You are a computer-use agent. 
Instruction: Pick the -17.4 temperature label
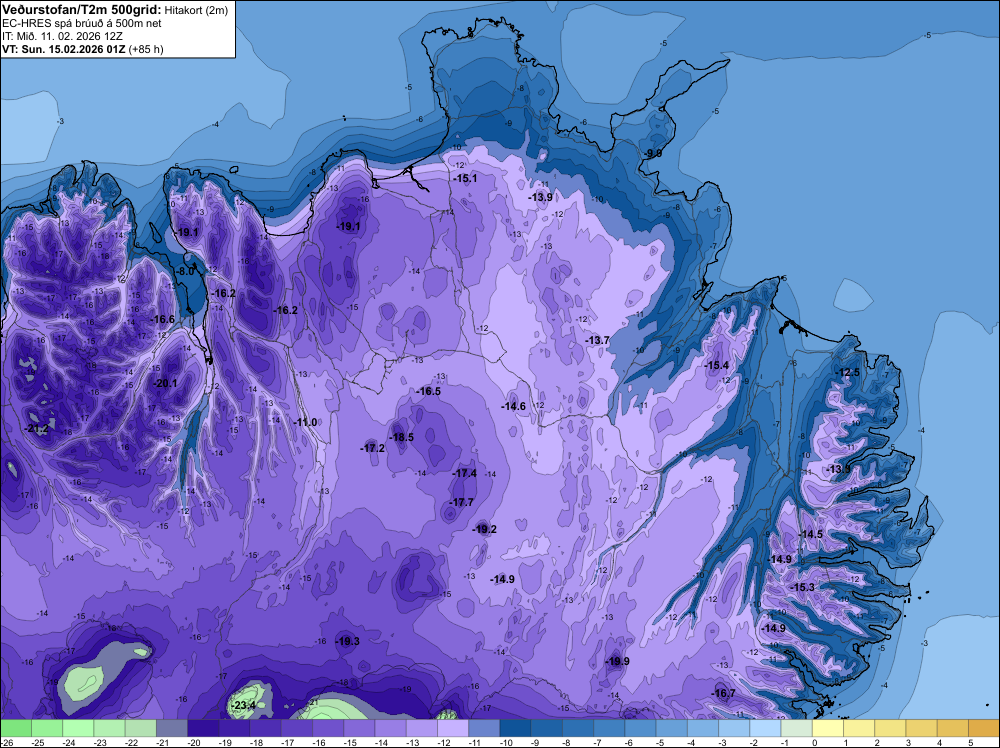click(464, 473)
